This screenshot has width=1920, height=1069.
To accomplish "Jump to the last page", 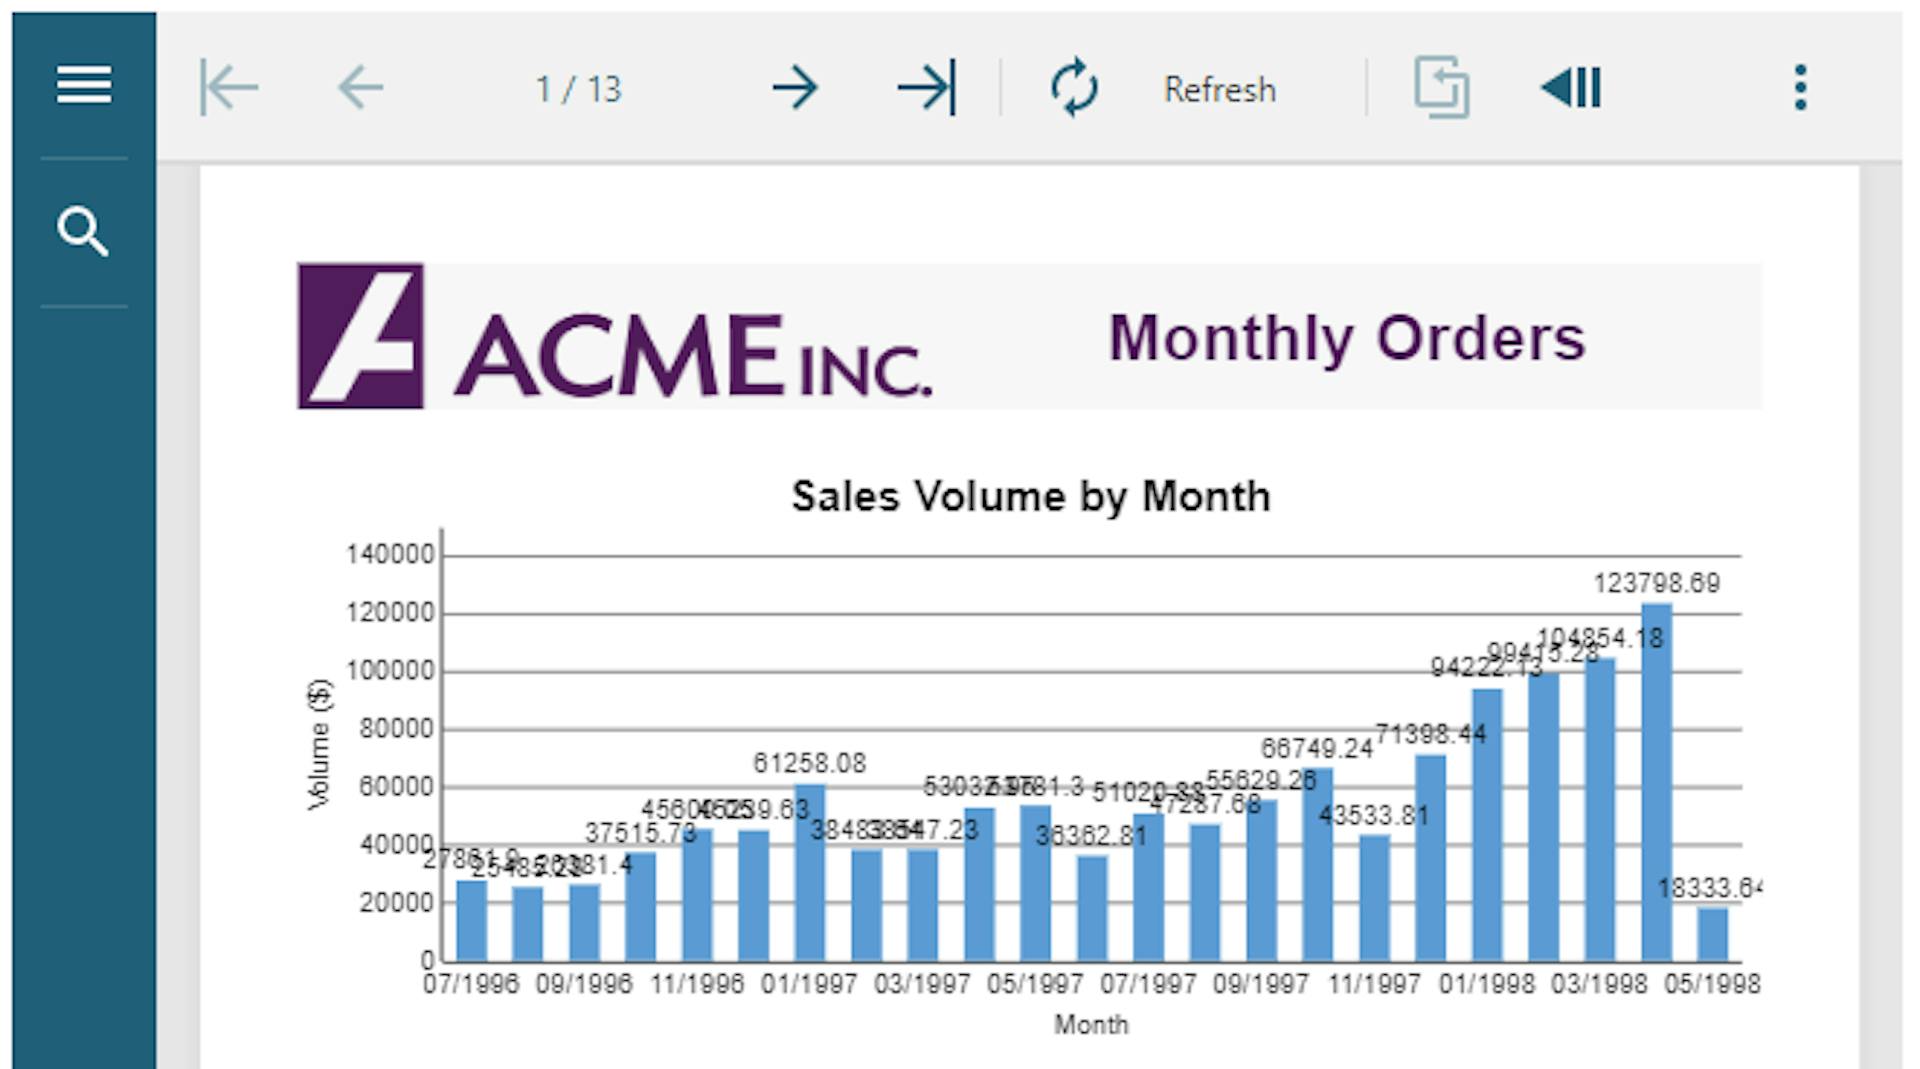I will [x=927, y=88].
